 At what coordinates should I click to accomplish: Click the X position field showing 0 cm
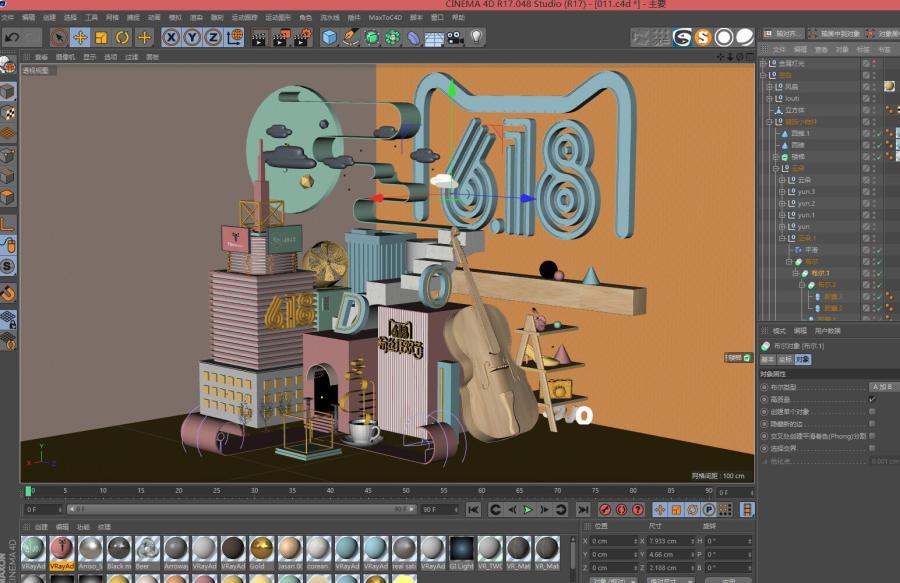(x=614, y=541)
